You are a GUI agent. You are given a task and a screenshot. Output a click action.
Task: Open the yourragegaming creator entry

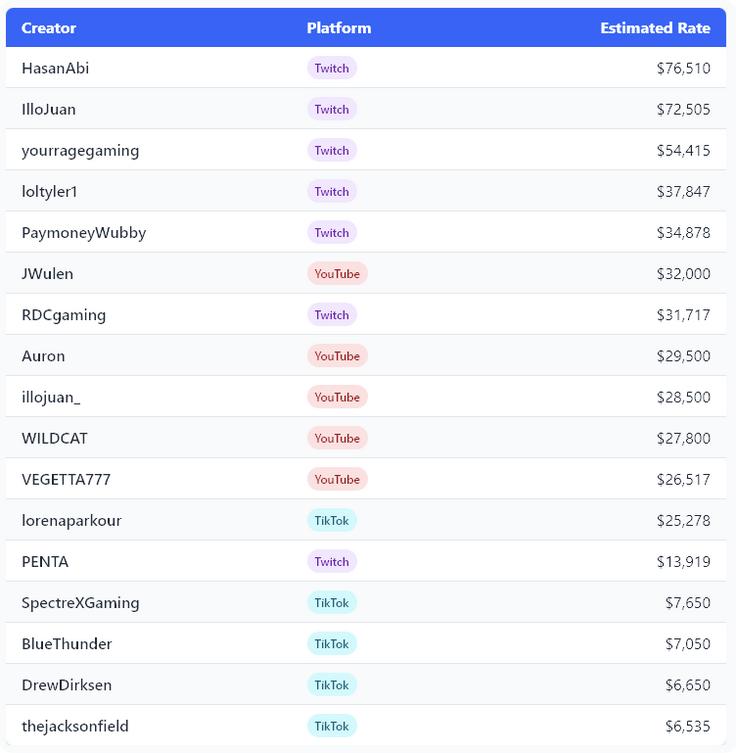(x=80, y=151)
